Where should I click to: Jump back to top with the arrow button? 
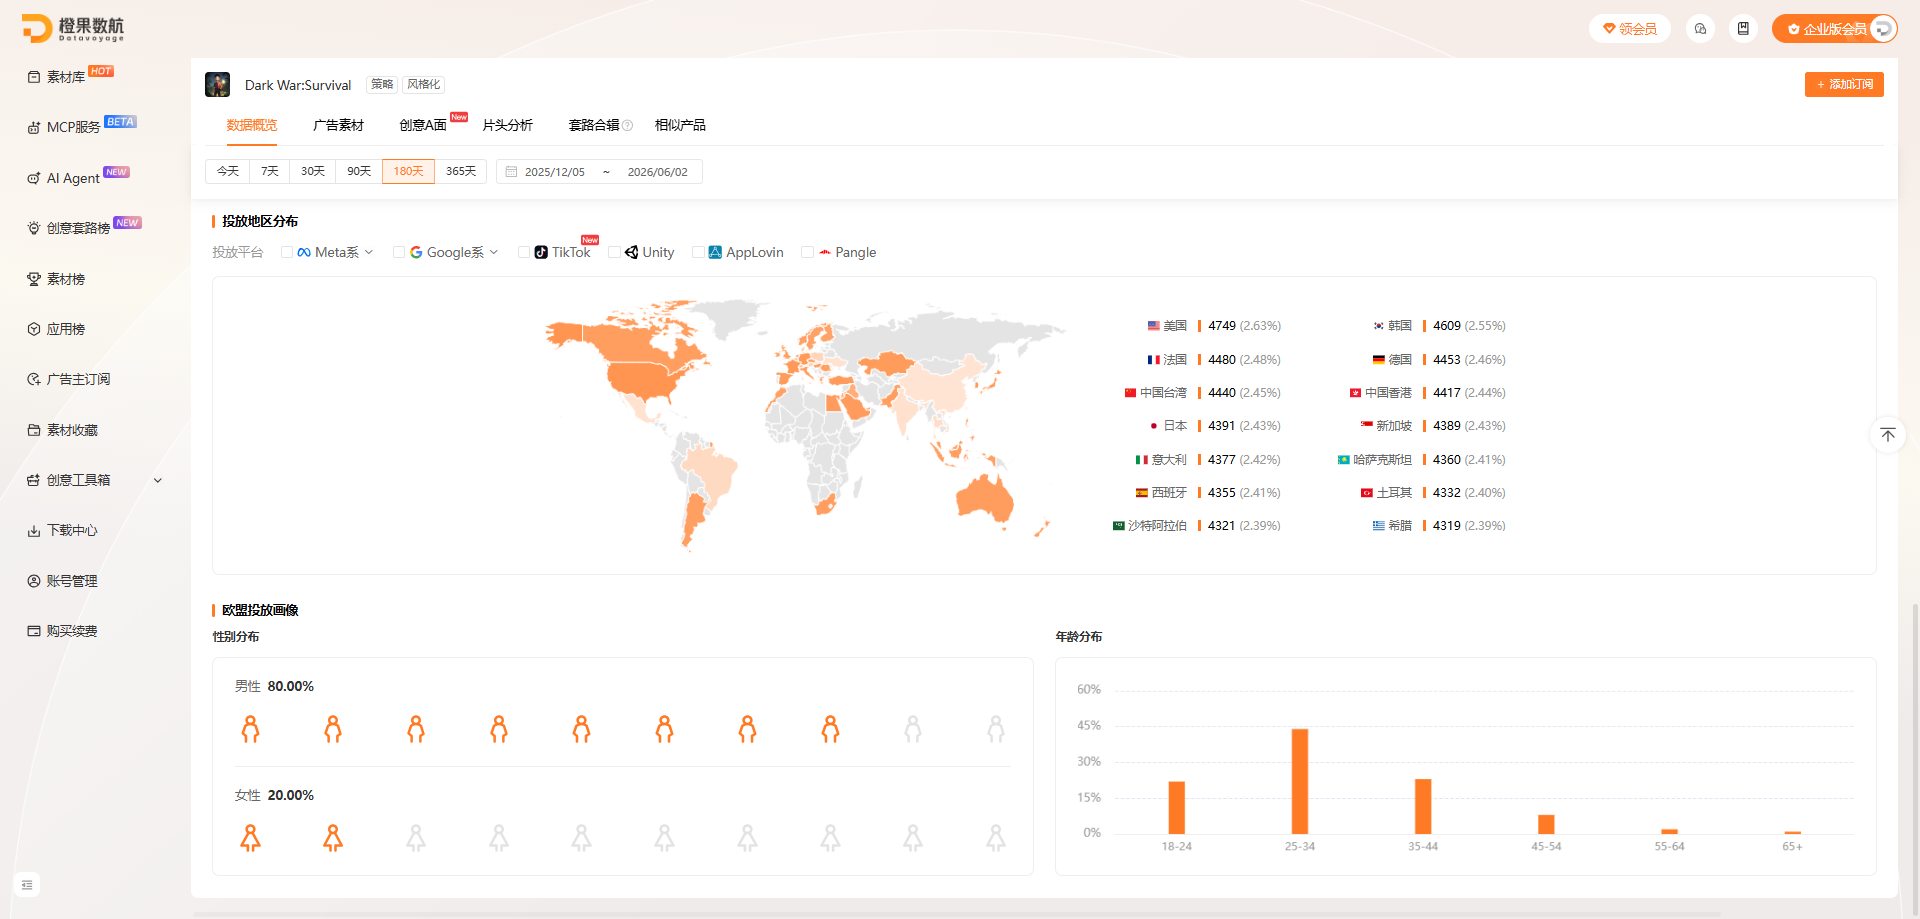pyautogui.click(x=1888, y=434)
